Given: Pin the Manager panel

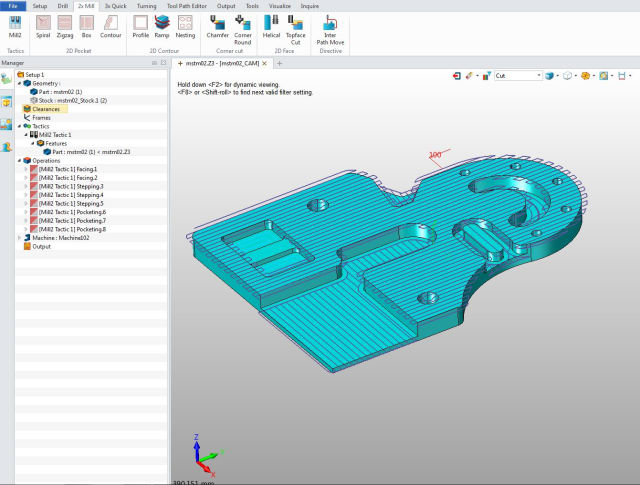Looking at the screenshot, I should click(x=154, y=63).
